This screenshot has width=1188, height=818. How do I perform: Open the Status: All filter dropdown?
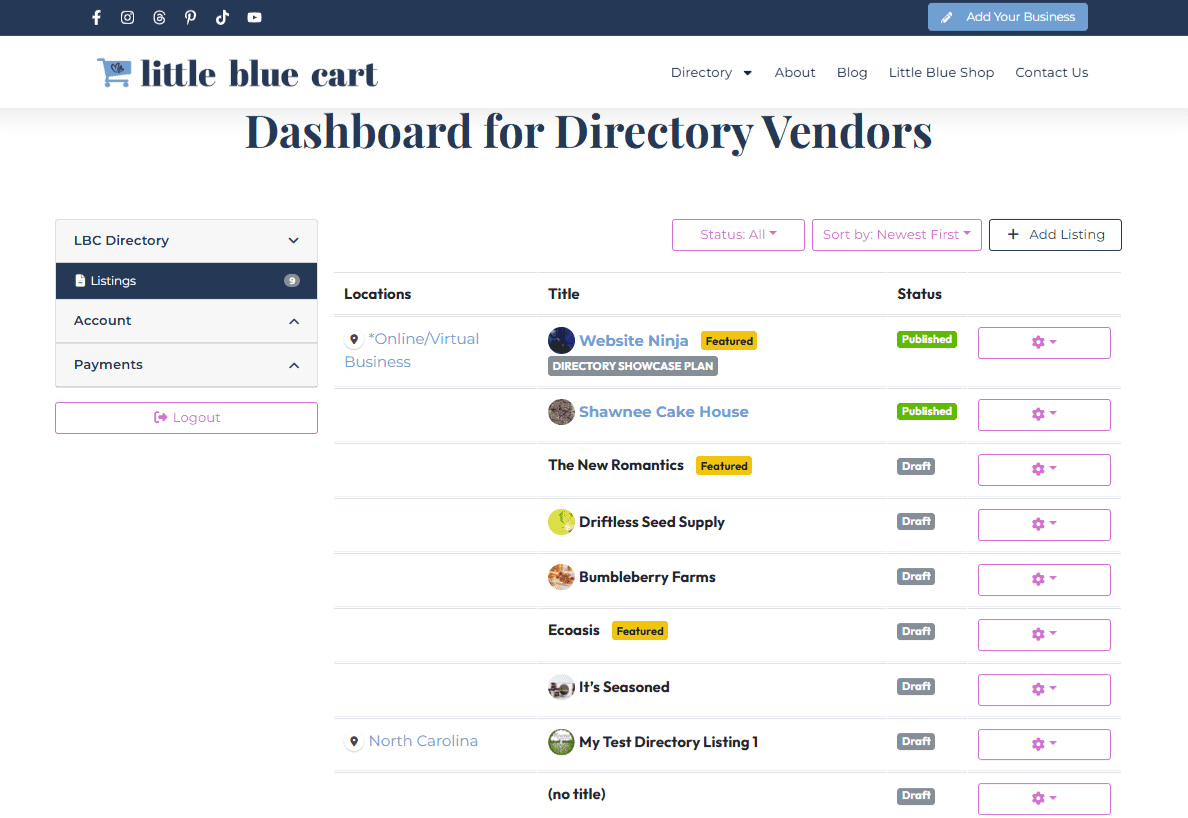pos(738,235)
